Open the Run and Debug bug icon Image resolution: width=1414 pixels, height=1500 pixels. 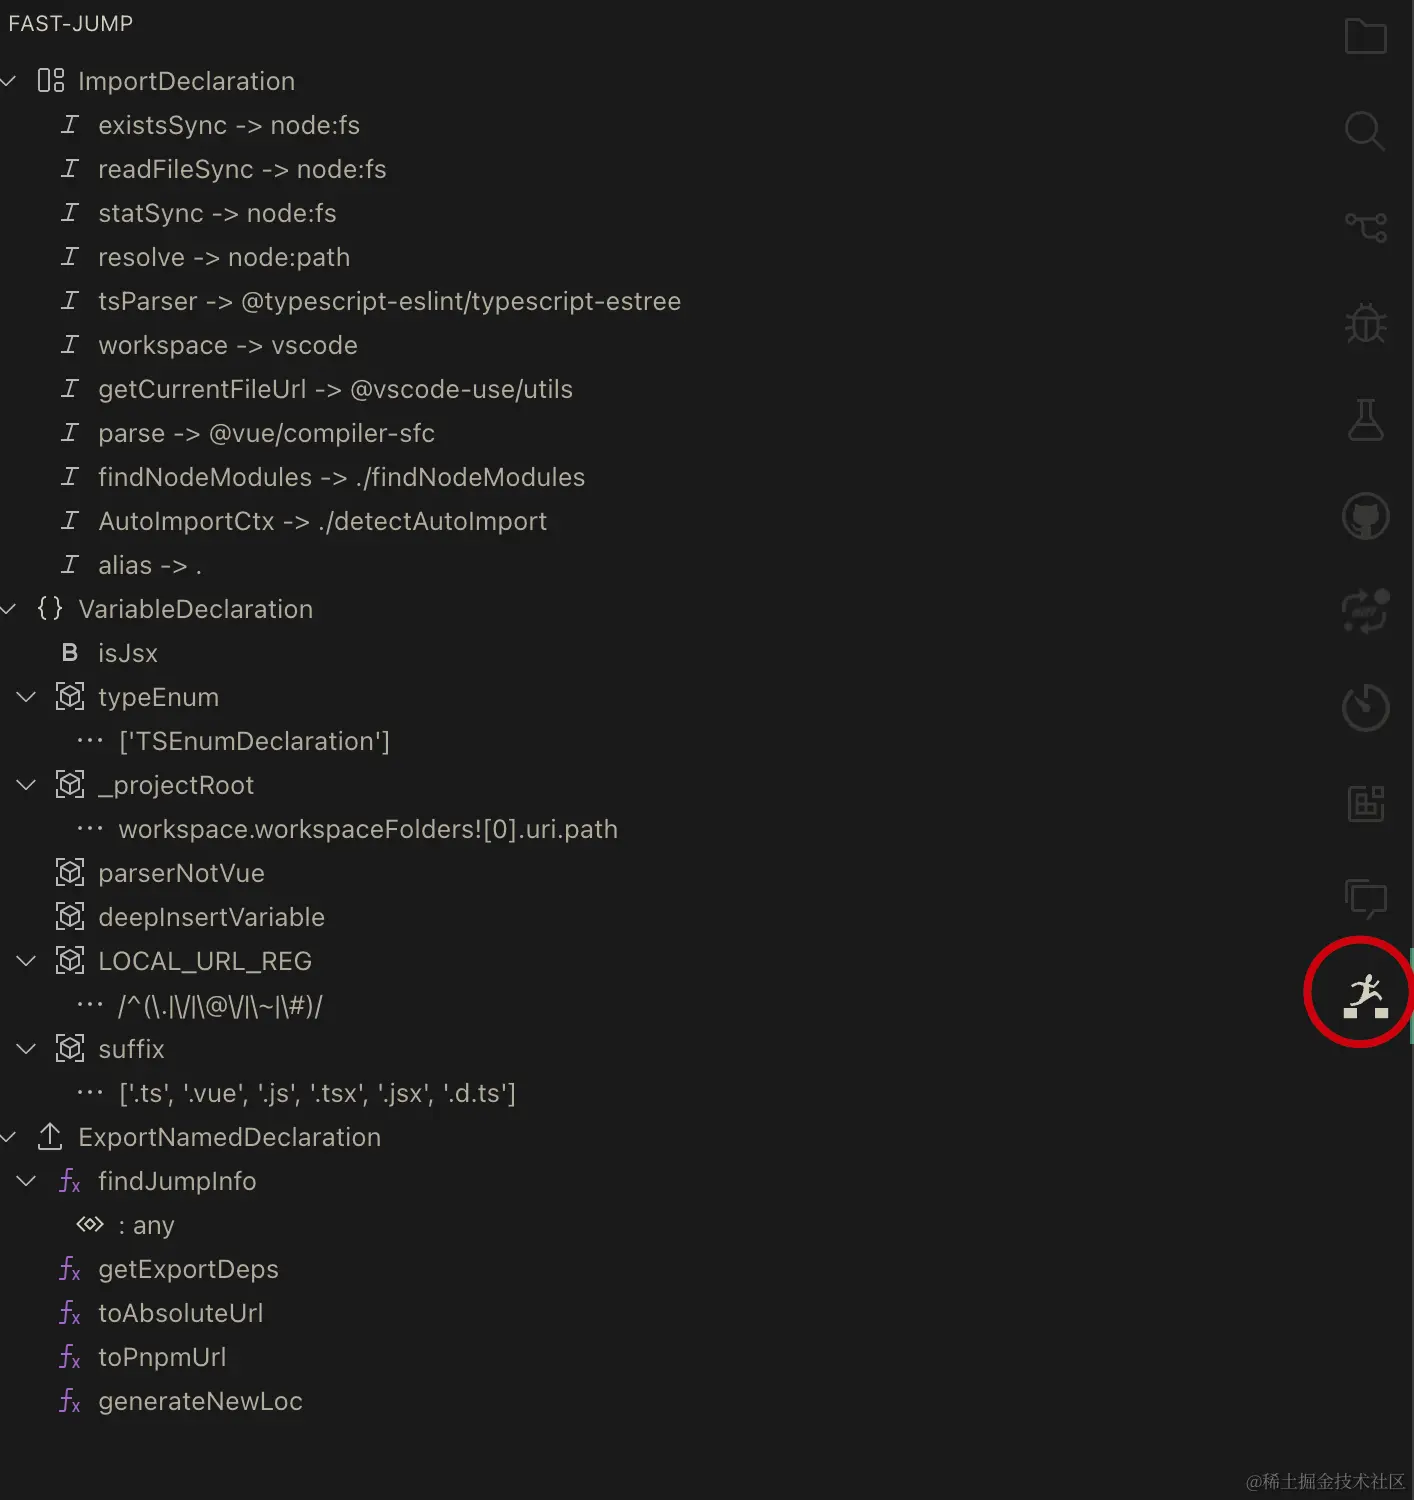[1365, 323]
